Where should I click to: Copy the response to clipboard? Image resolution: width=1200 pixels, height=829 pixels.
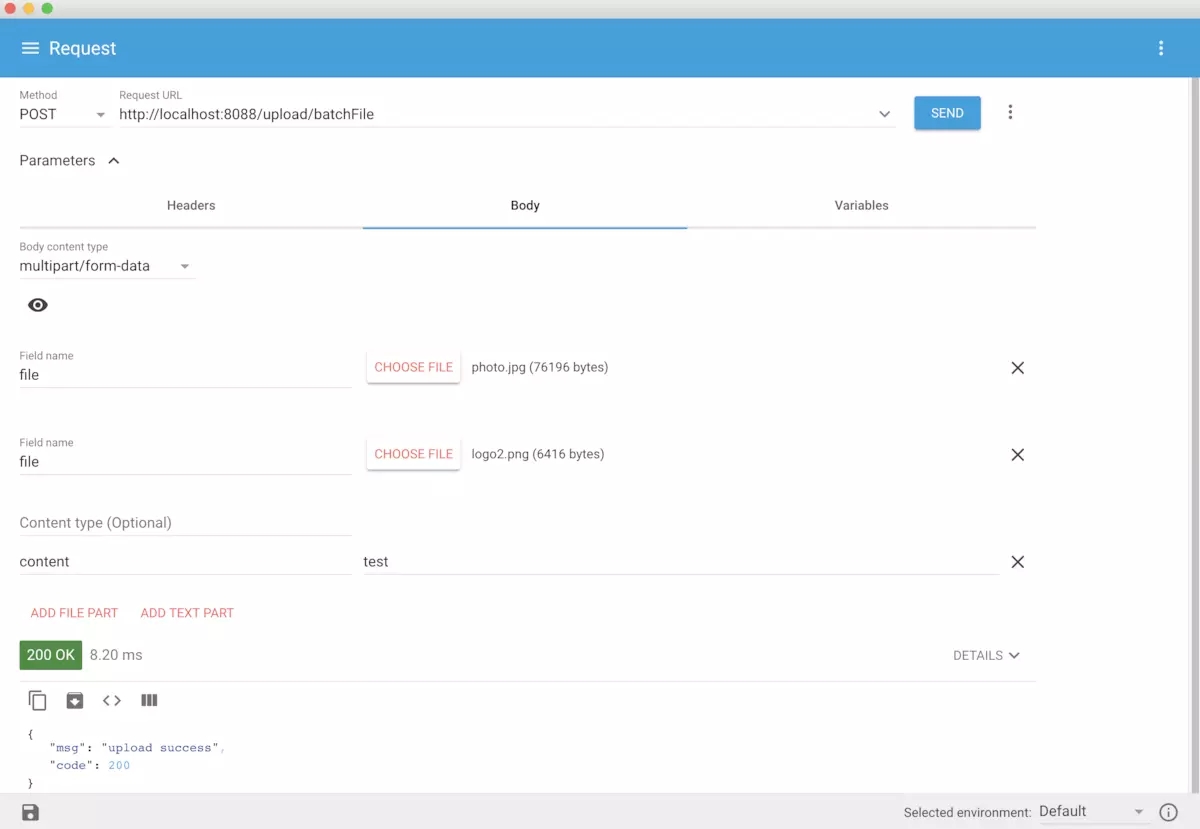click(38, 701)
